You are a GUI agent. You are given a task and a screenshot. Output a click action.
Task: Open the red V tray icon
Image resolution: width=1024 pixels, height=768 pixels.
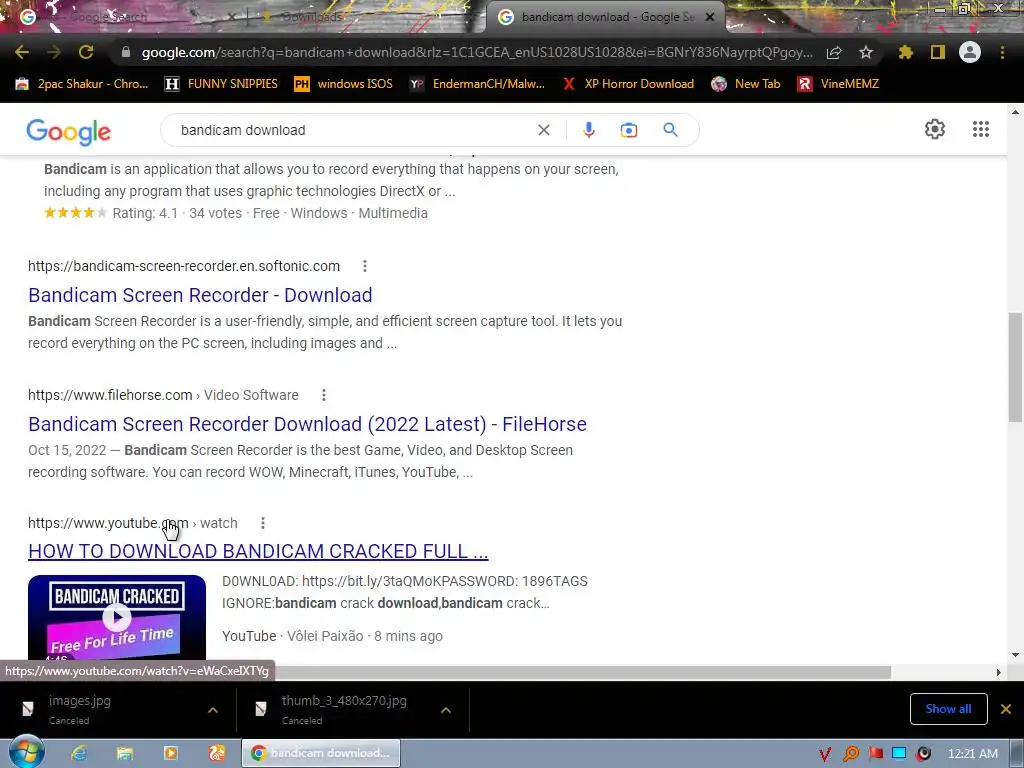click(825, 754)
